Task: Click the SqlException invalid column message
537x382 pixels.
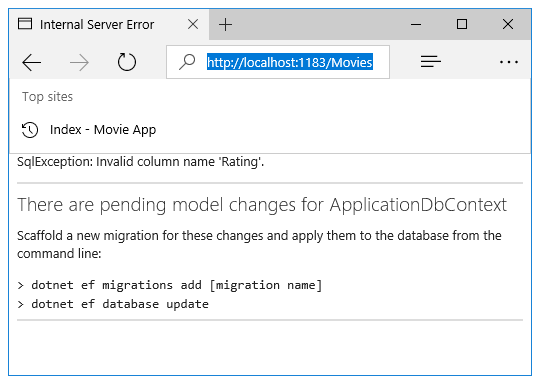Action: pyautogui.click(x=140, y=162)
